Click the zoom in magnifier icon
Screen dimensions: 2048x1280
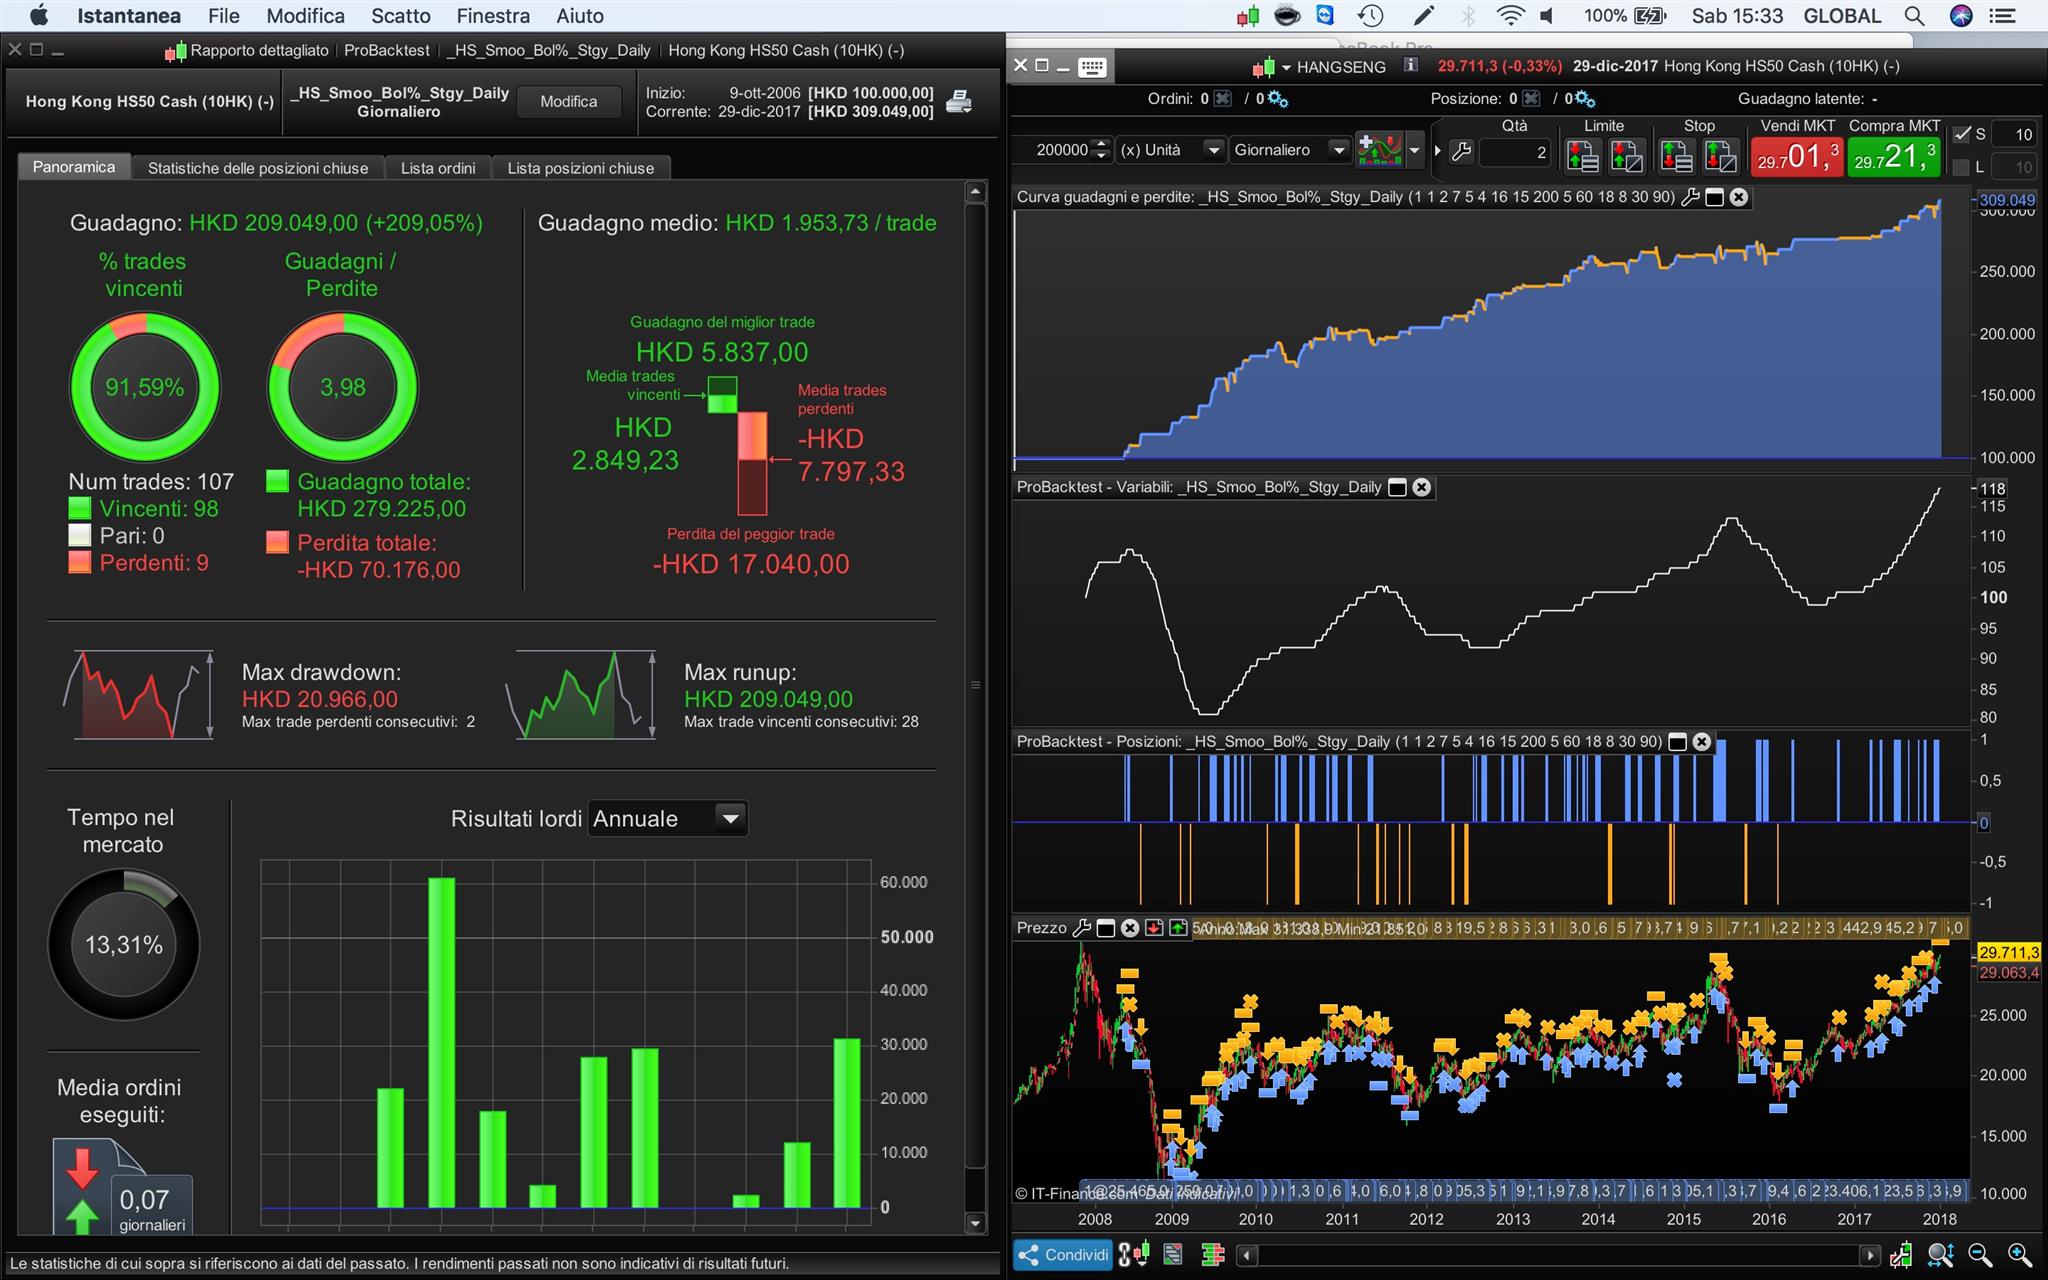pos(2019,1255)
